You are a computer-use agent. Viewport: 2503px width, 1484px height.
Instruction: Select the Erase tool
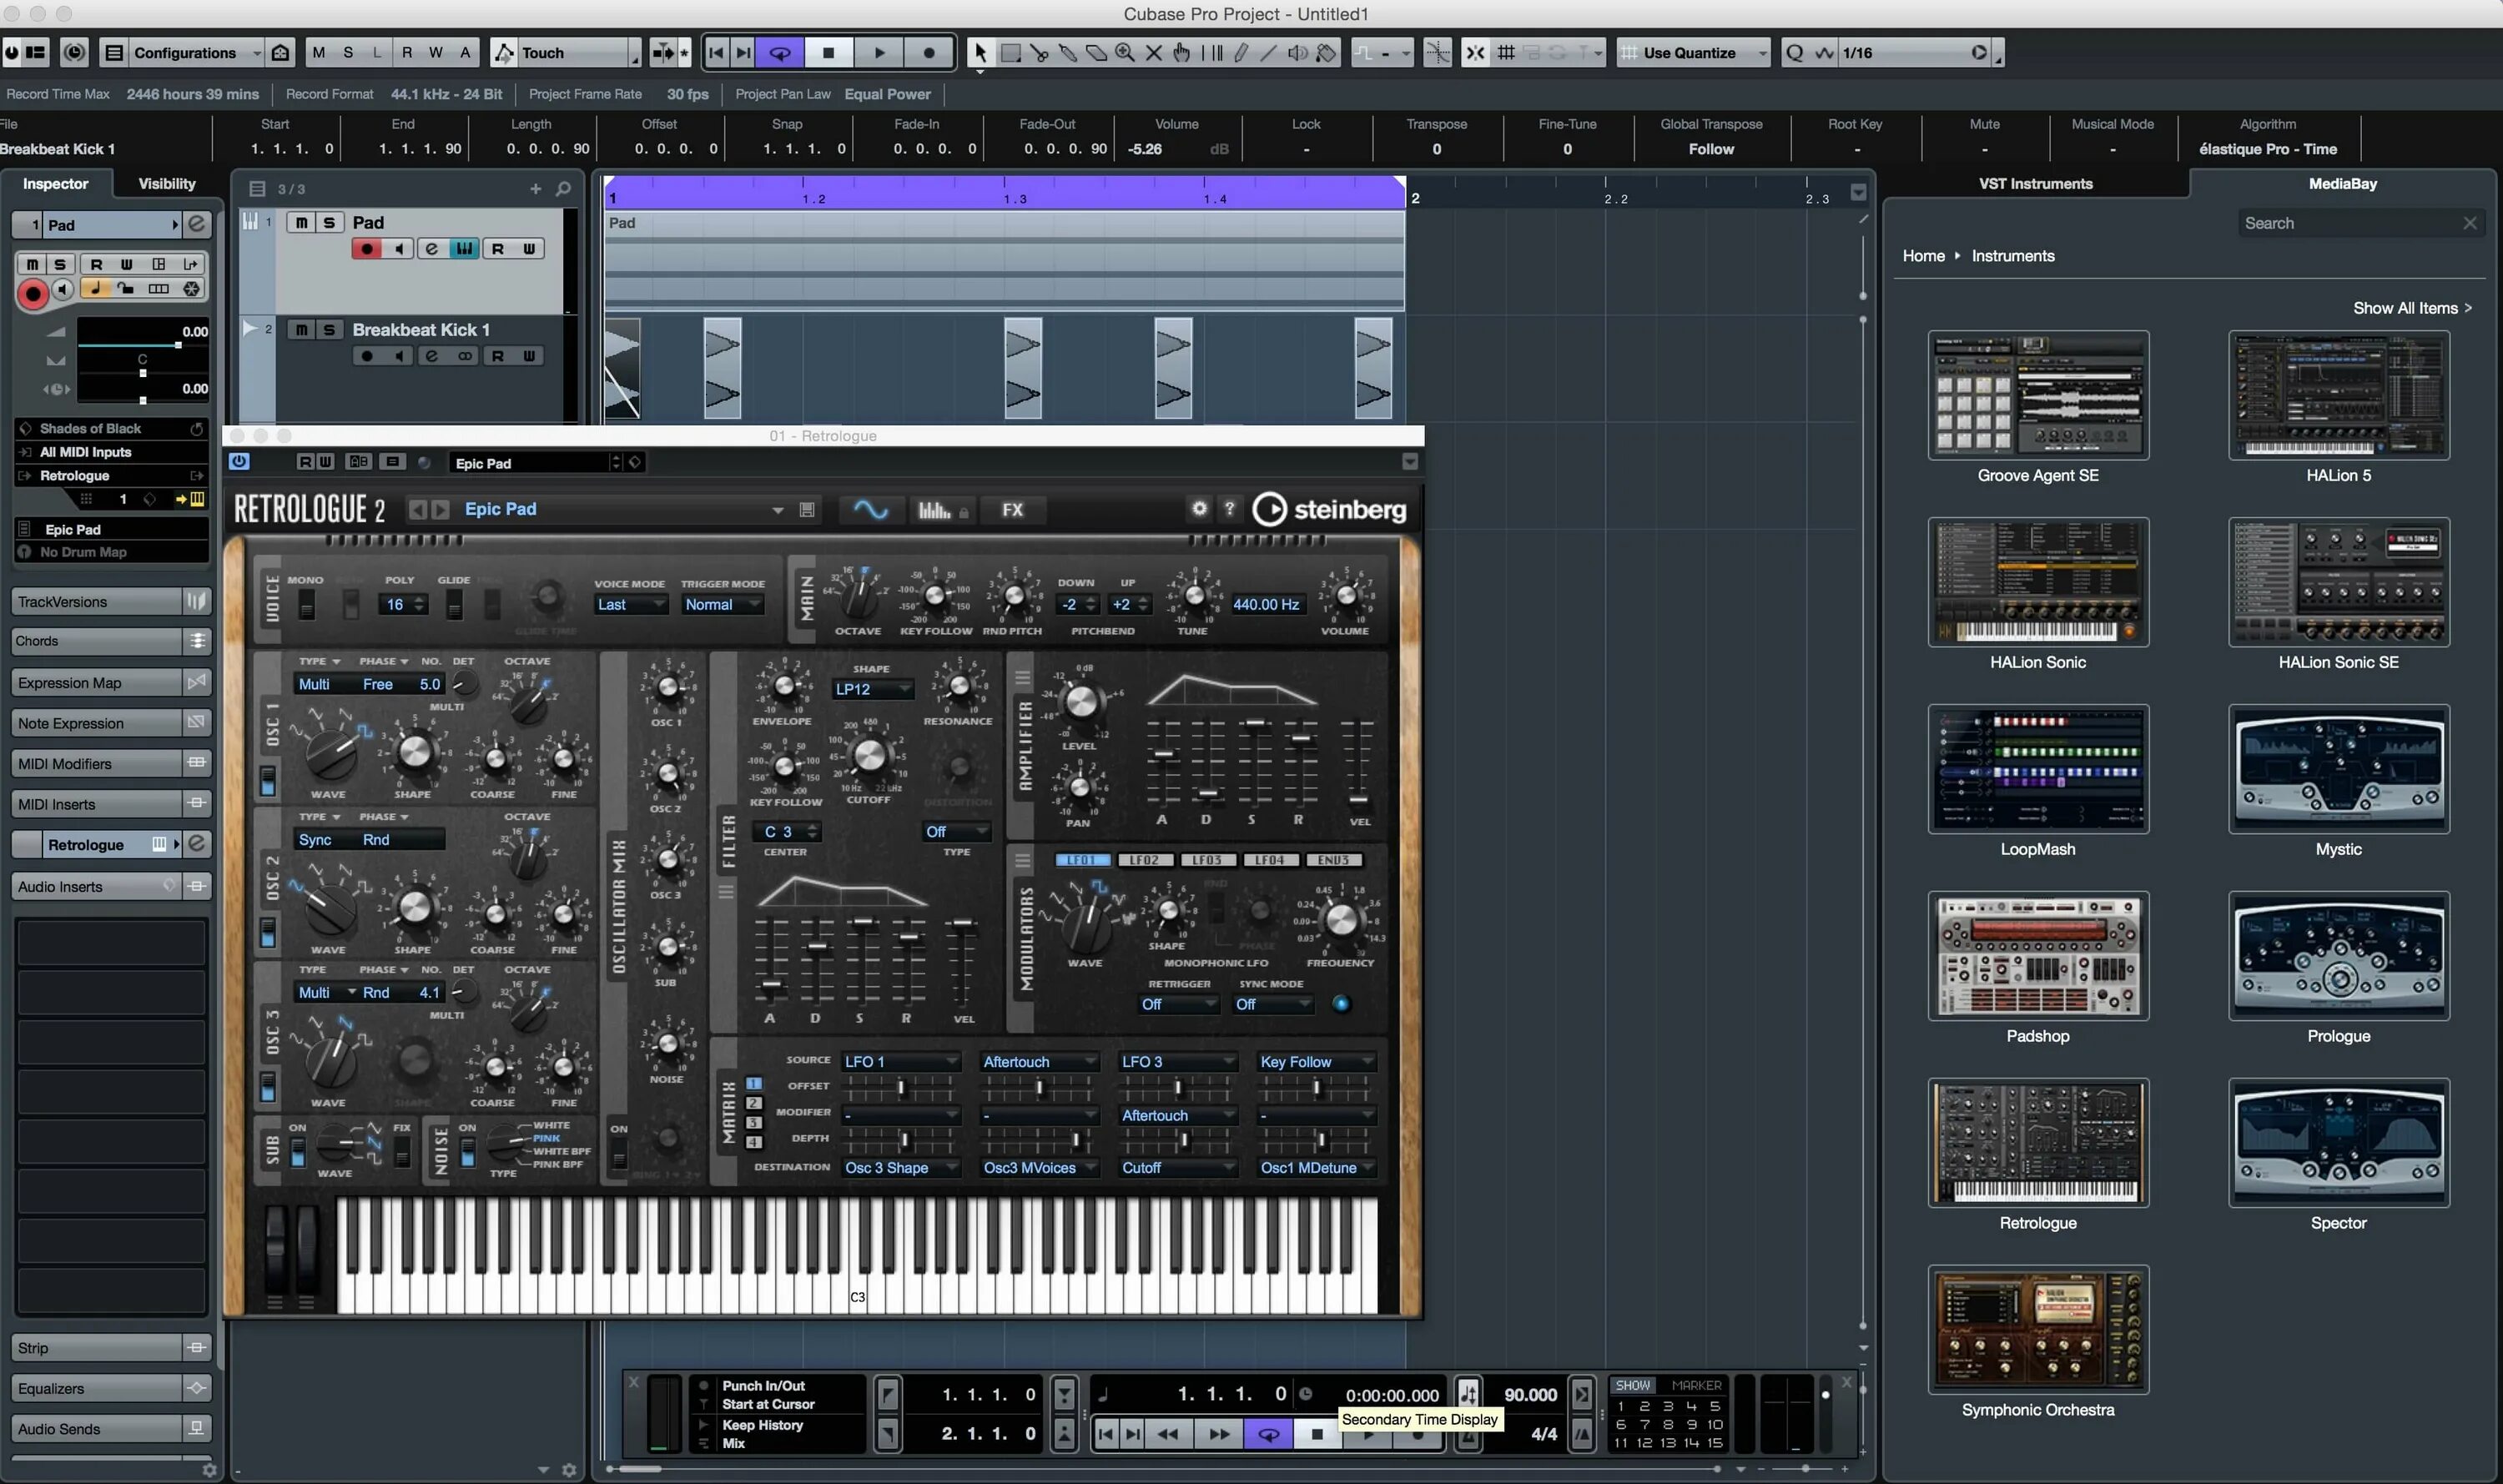1096,53
